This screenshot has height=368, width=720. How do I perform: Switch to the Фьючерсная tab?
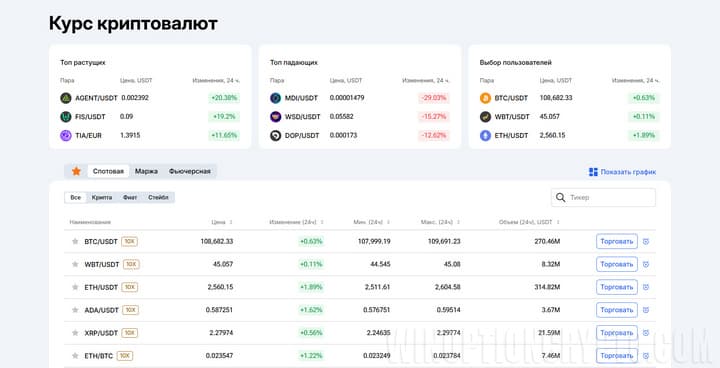[190, 171]
